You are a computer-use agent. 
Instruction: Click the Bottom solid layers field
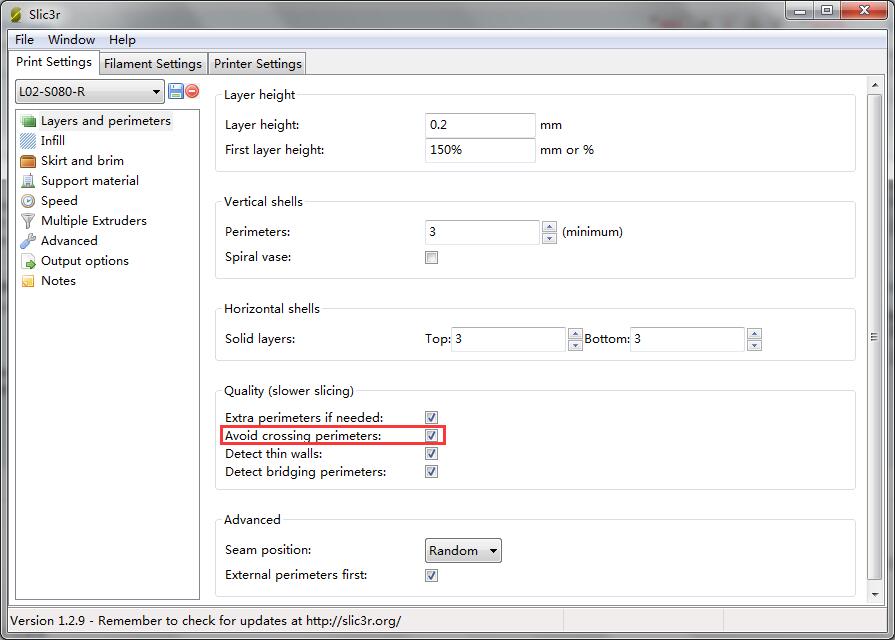tap(688, 339)
